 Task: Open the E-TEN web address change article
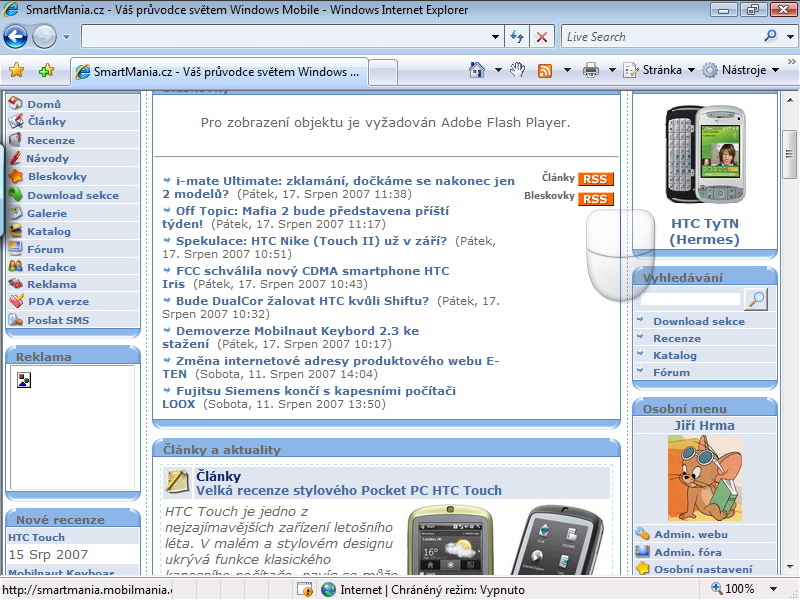331,367
